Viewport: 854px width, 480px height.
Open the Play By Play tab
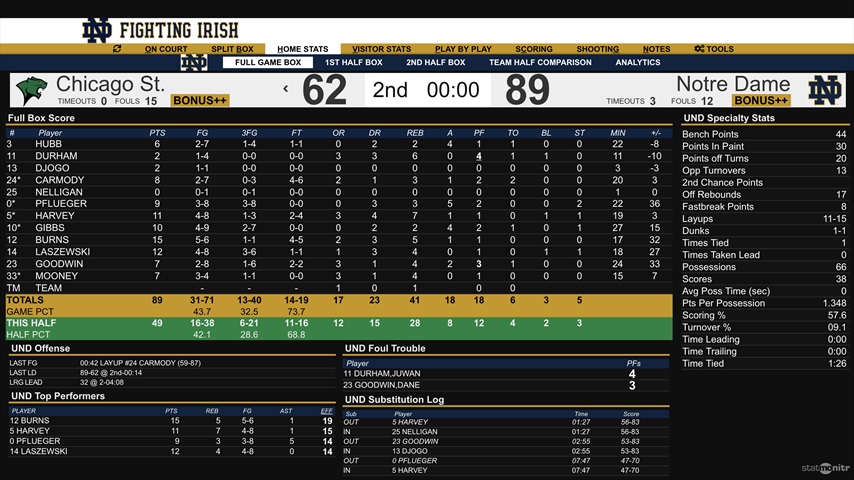[463, 49]
